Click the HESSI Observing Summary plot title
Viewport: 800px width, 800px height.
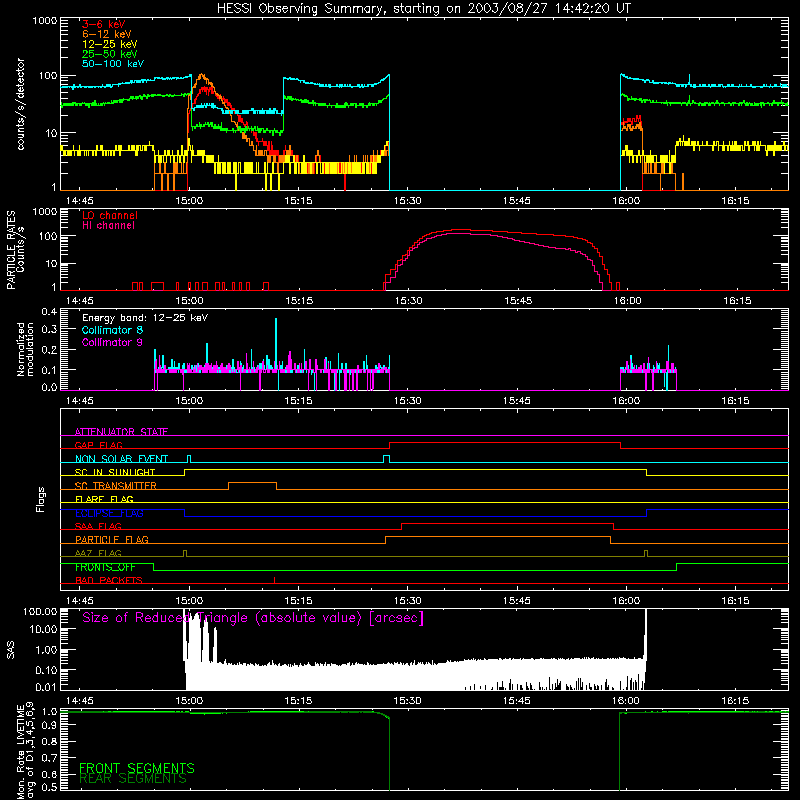point(424,9)
